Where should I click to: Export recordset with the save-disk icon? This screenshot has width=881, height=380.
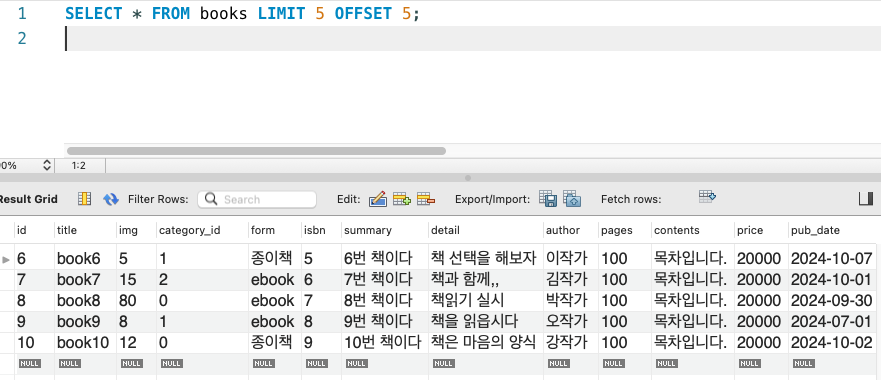(548, 198)
